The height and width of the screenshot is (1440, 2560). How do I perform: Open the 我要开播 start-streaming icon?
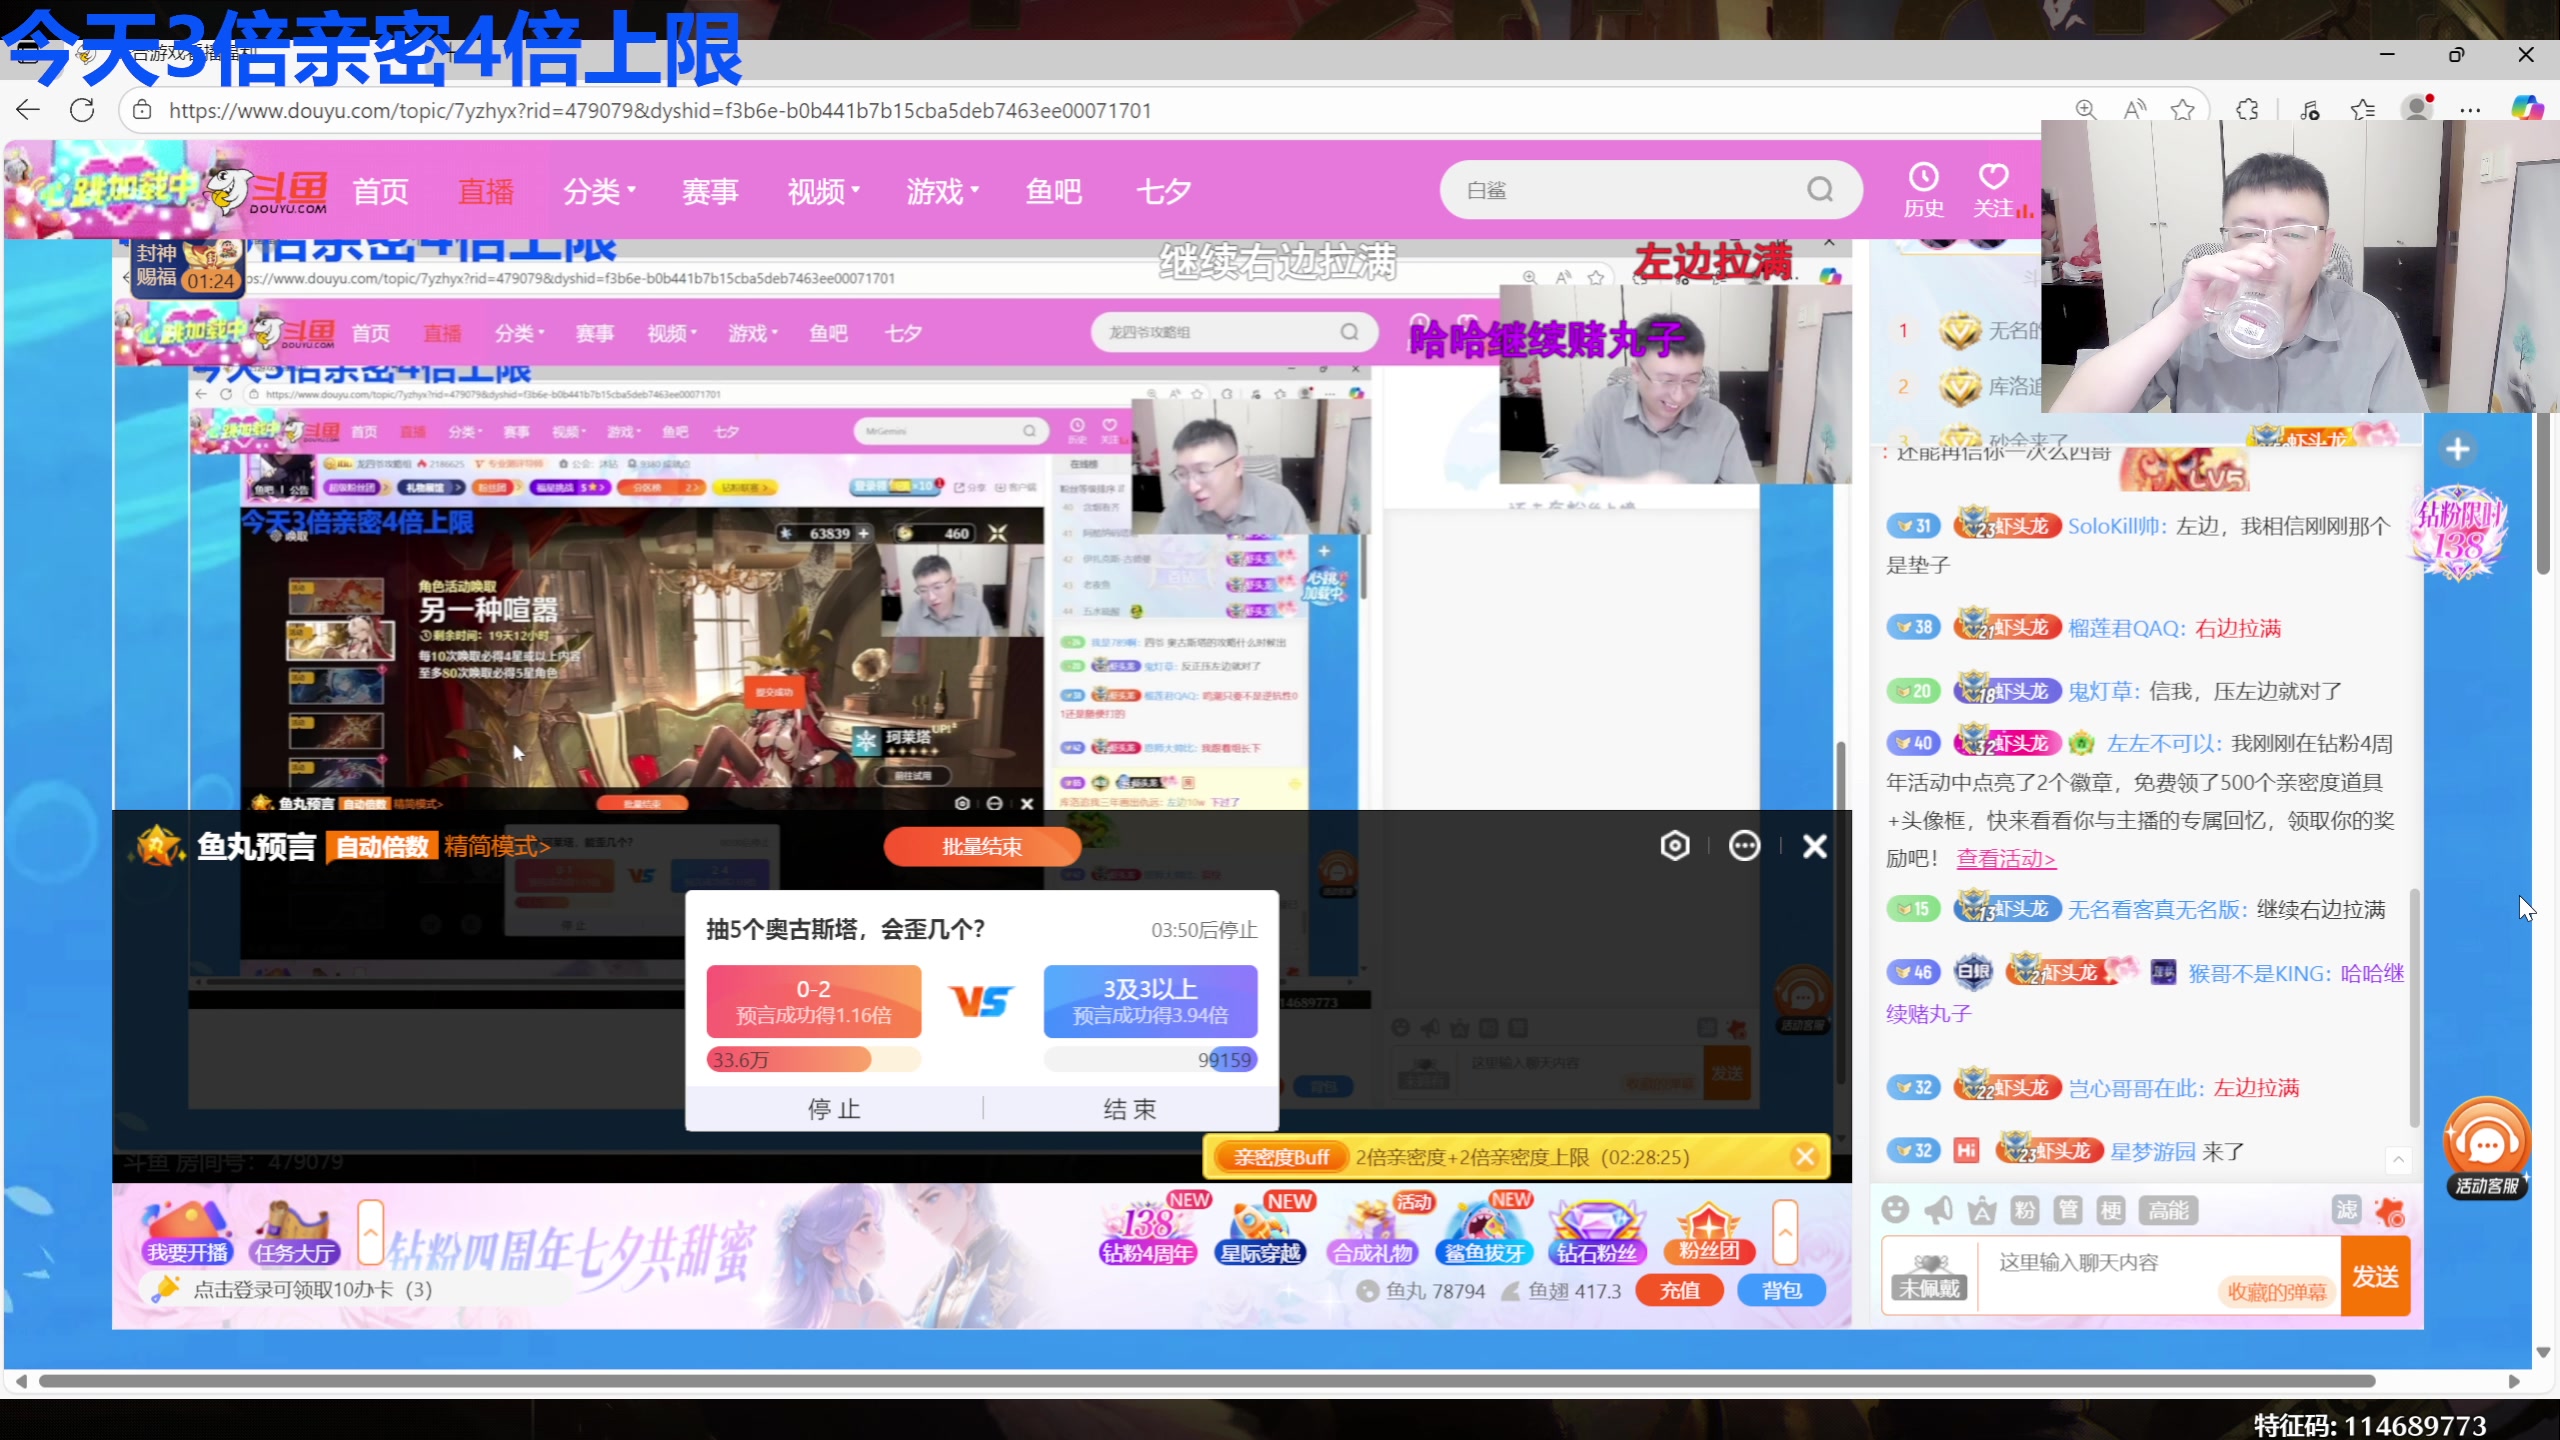click(x=187, y=1232)
